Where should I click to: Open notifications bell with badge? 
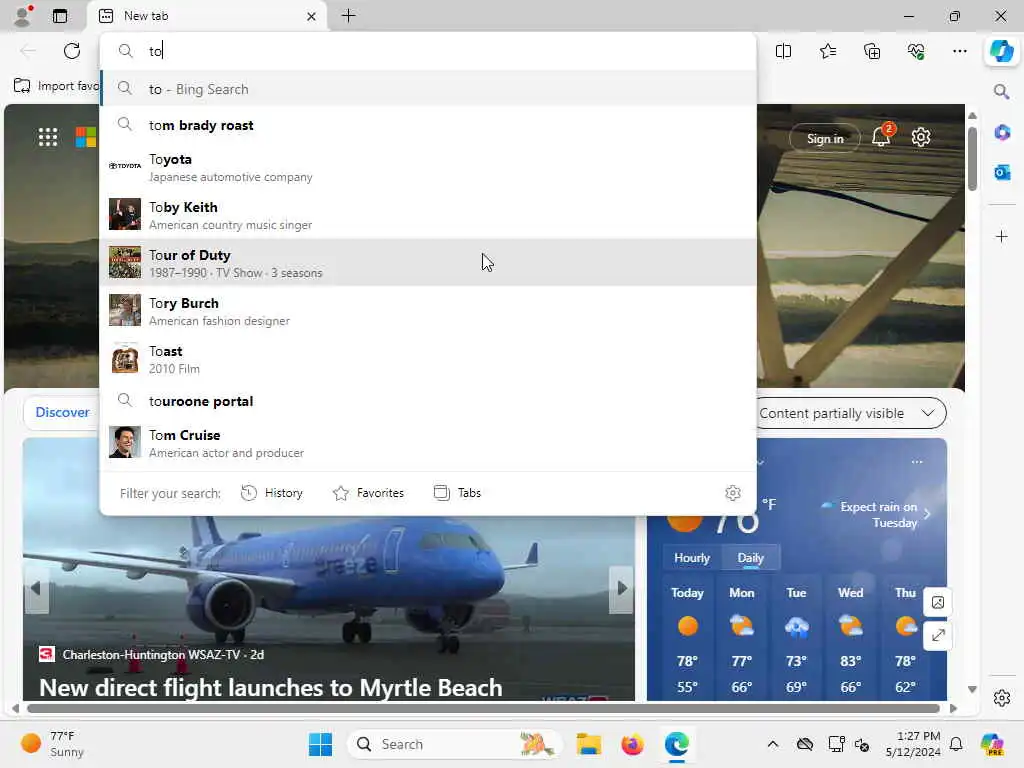point(882,135)
